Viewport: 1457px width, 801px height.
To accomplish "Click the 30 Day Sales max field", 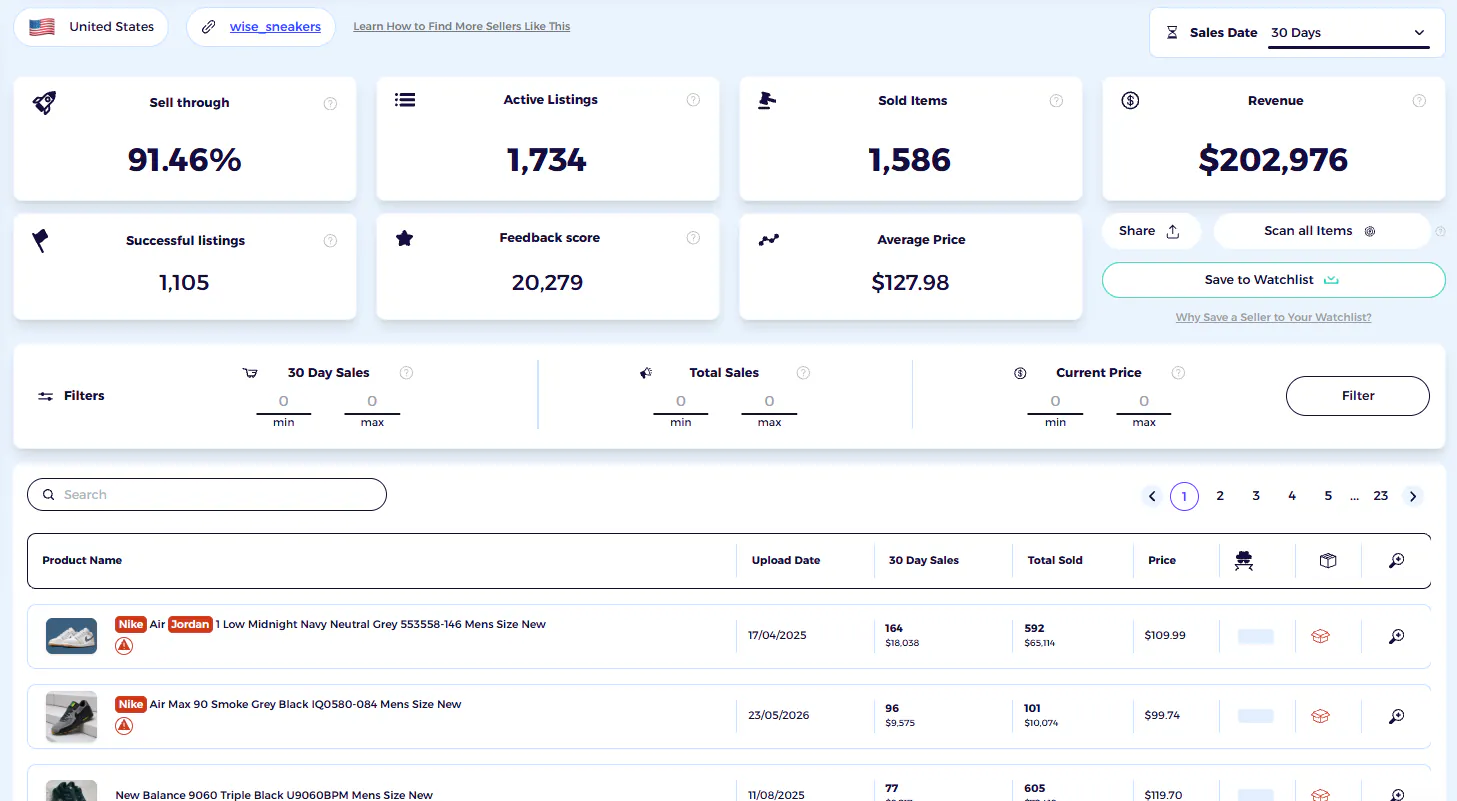I will click(372, 402).
